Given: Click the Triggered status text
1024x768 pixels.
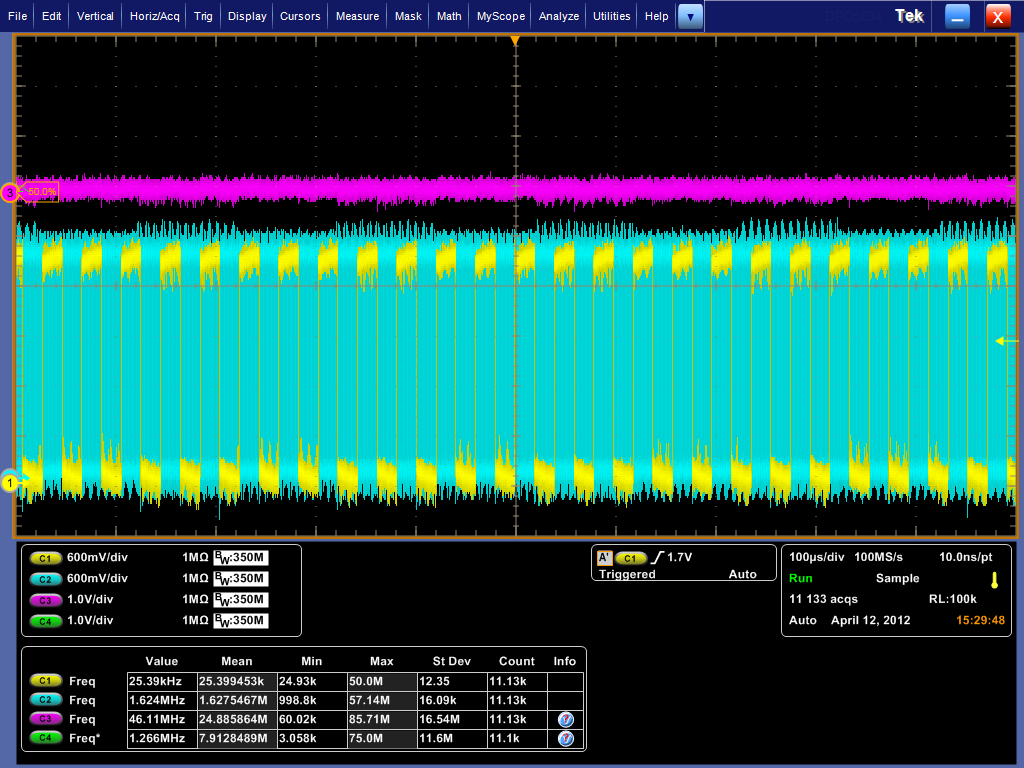Looking at the screenshot, I should pos(627,575).
